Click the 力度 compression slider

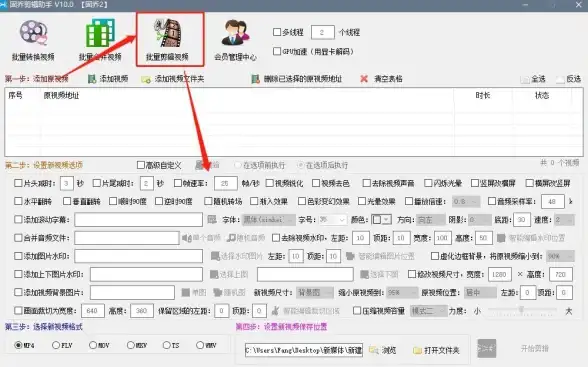coord(522,310)
